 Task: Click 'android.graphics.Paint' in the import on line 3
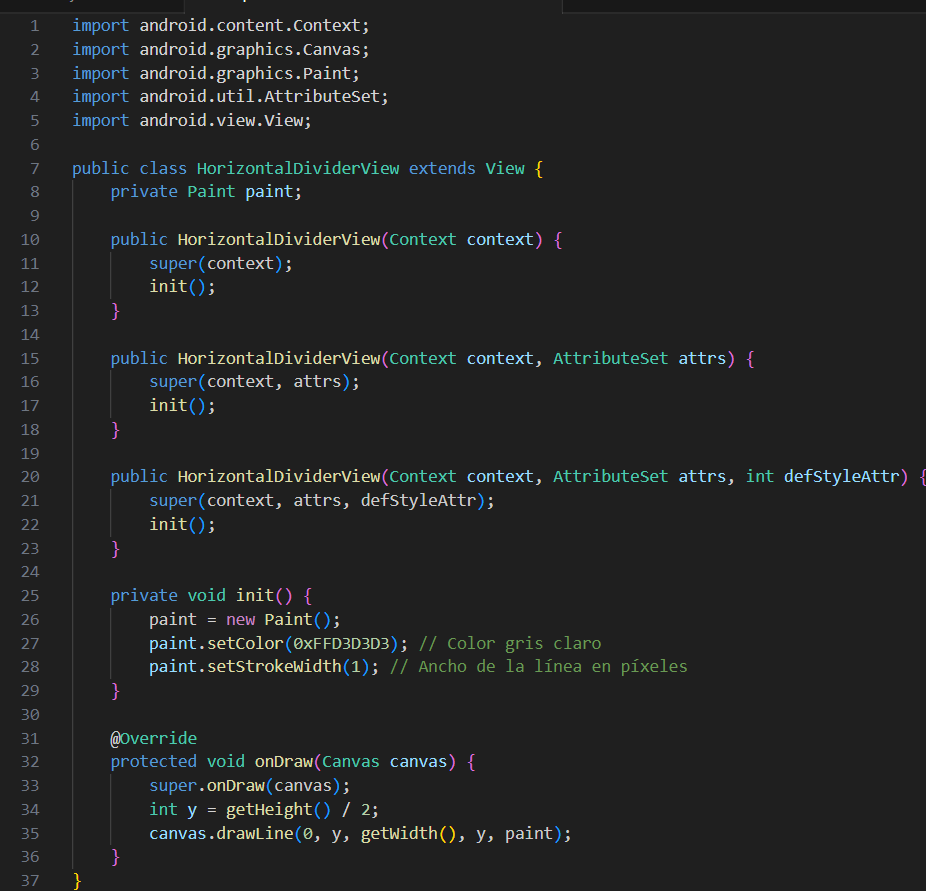245,73
